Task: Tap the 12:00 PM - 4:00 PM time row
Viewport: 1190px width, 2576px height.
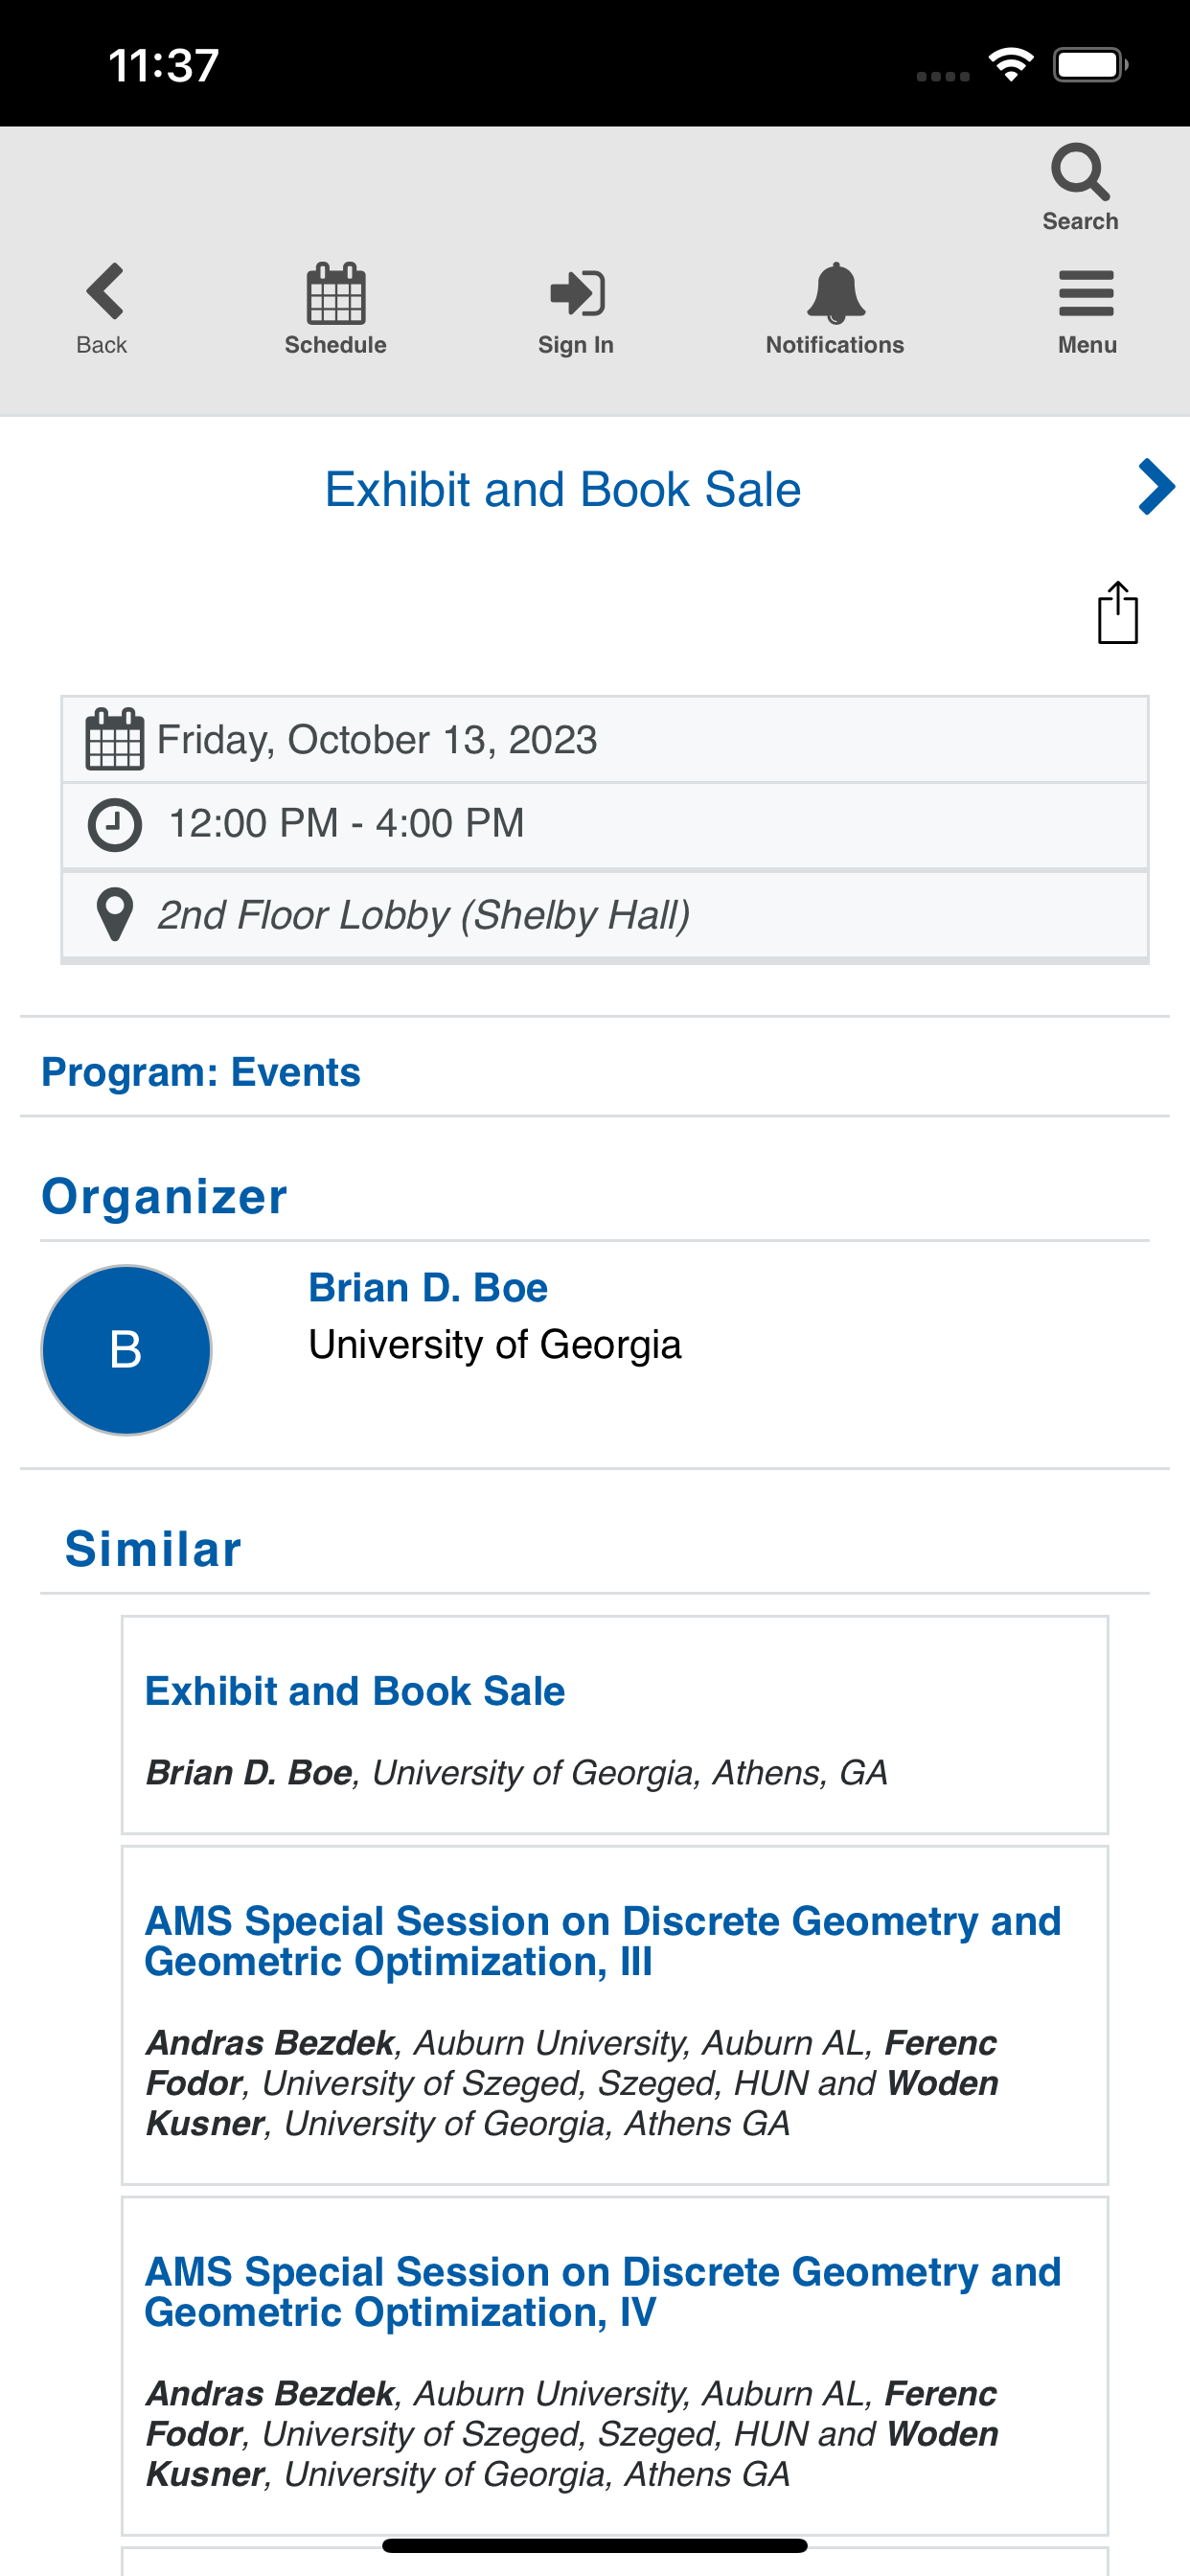Action: coord(604,825)
